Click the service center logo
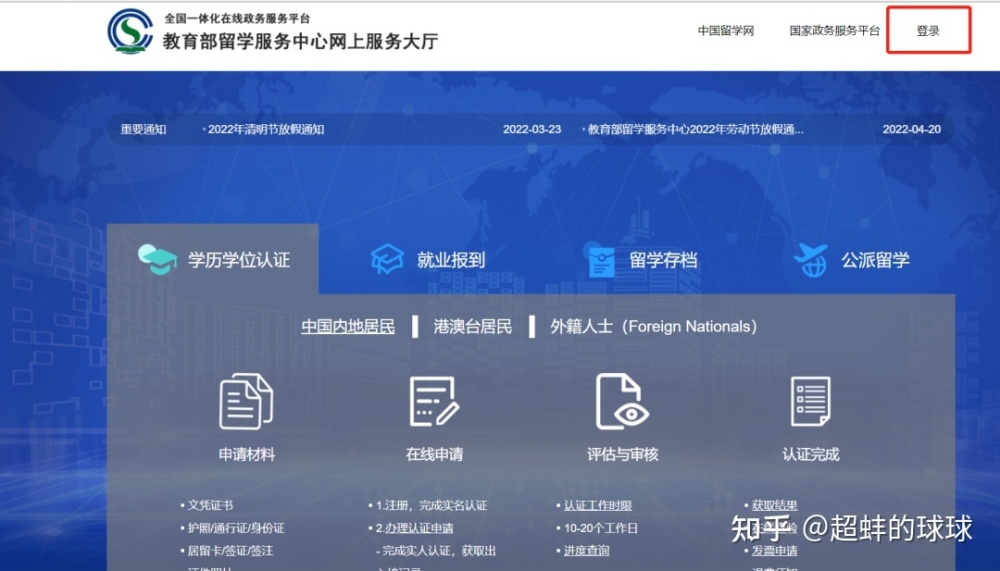The width and height of the screenshot is (1000, 571). coord(130,31)
